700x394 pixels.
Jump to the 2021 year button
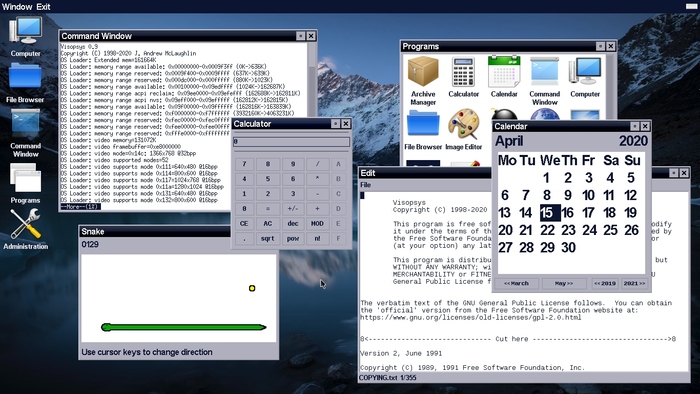click(634, 283)
